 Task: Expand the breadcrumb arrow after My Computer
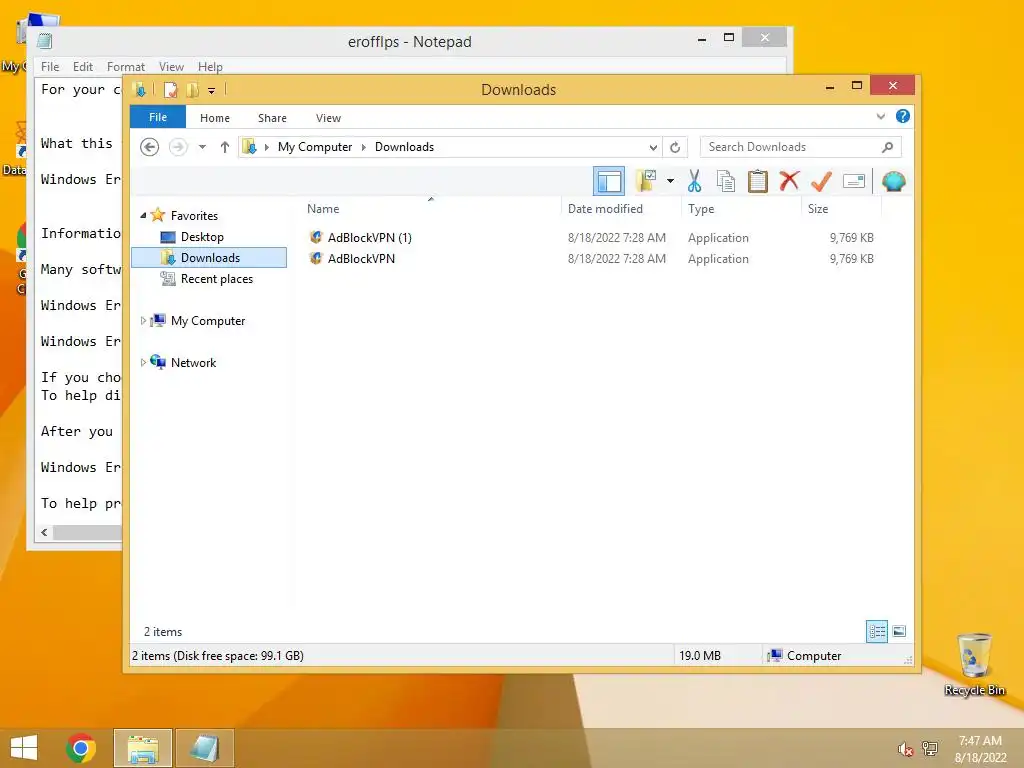364,147
